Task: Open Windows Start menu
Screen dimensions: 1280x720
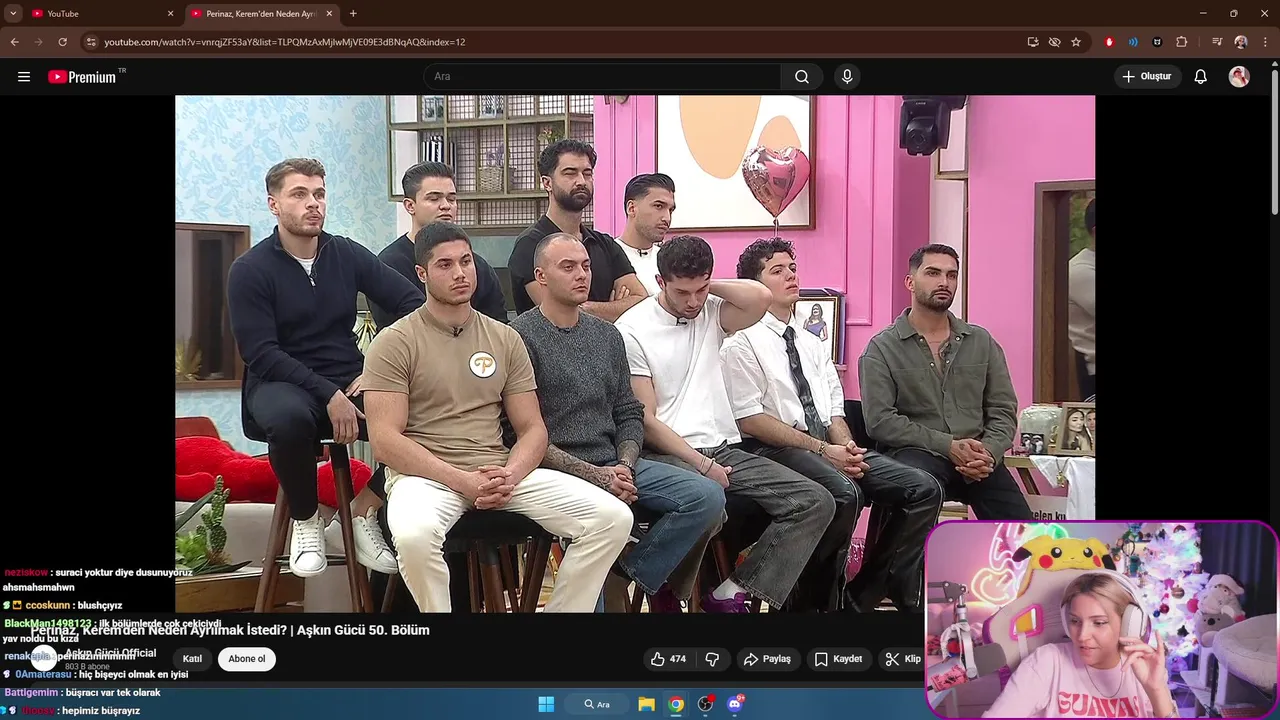Action: (546, 704)
